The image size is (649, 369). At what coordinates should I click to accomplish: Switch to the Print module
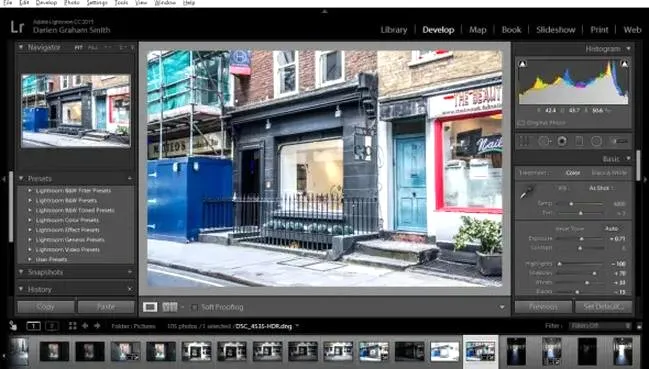click(599, 30)
